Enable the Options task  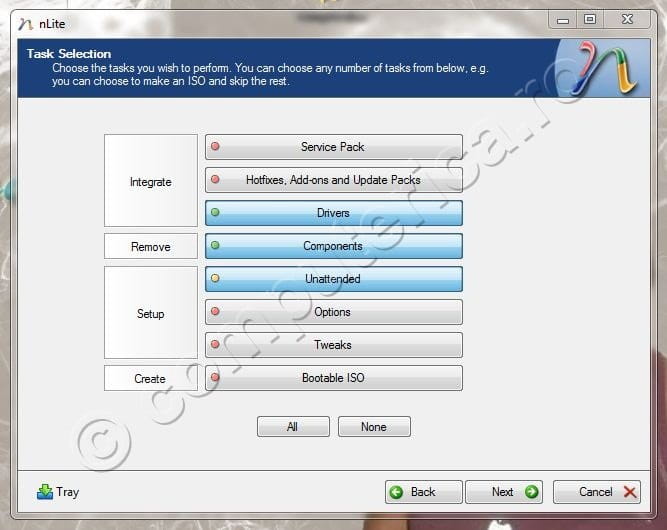coord(334,312)
